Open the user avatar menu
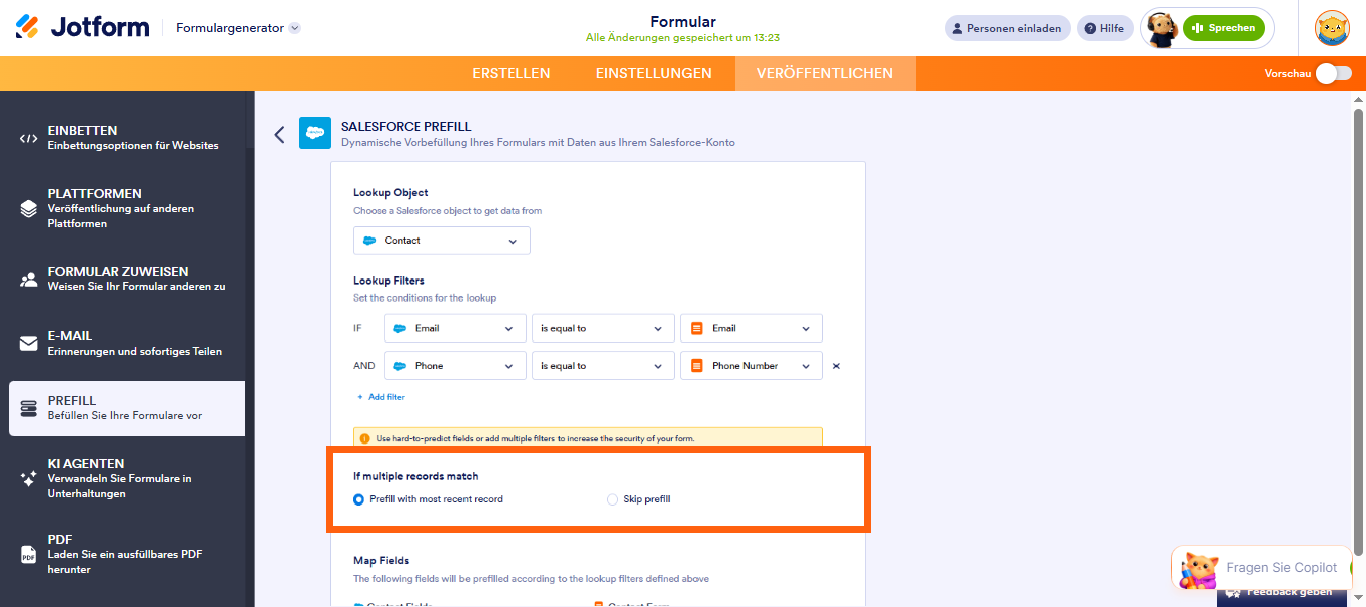The height and width of the screenshot is (607, 1366). pyautogui.click(x=1332, y=28)
